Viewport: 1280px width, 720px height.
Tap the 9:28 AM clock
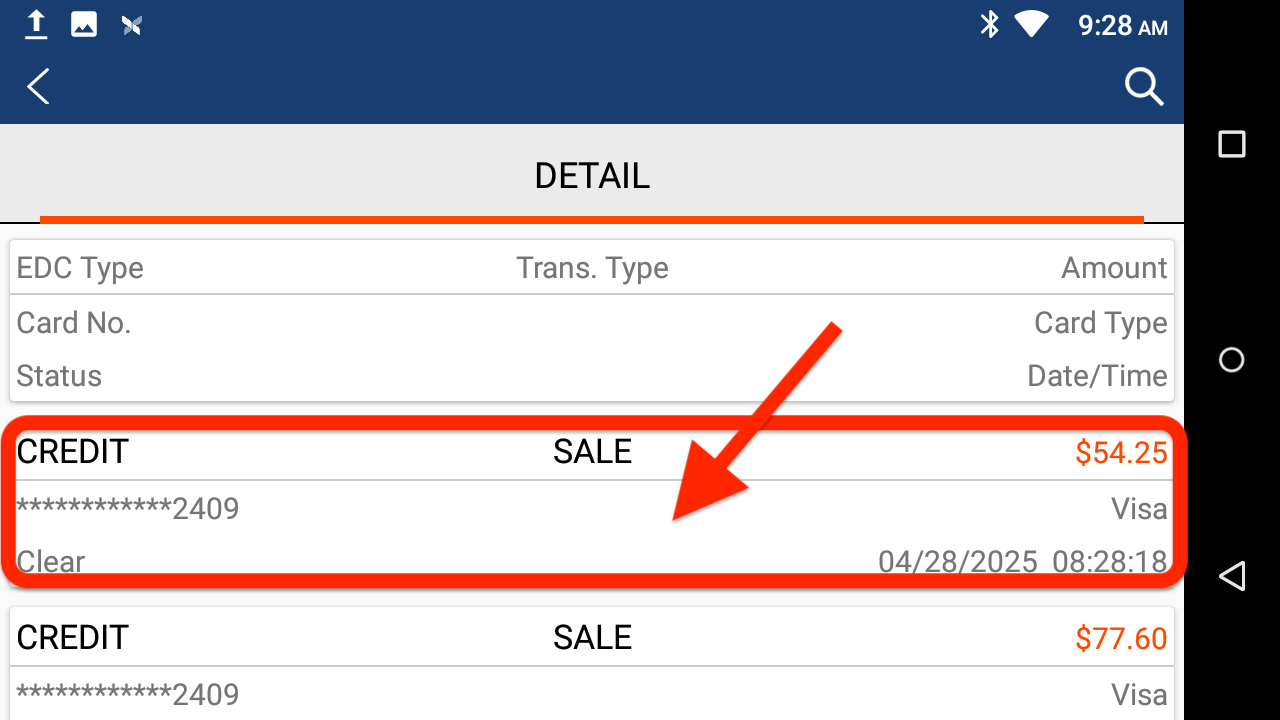pos(1122,25)
